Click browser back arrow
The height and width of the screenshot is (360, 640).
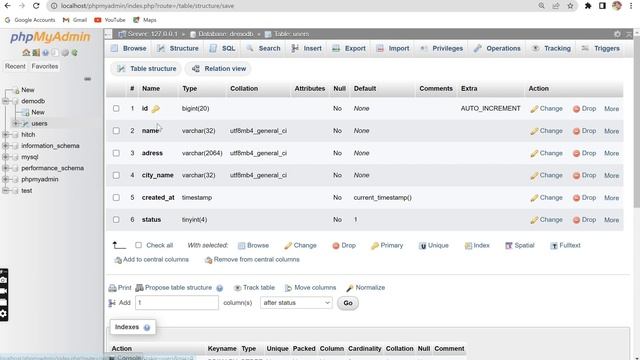[7, 6]
